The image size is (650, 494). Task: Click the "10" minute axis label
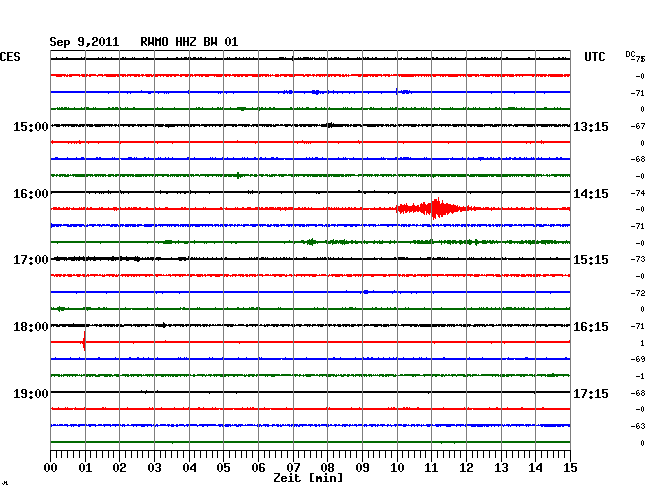tap(397, 467)
